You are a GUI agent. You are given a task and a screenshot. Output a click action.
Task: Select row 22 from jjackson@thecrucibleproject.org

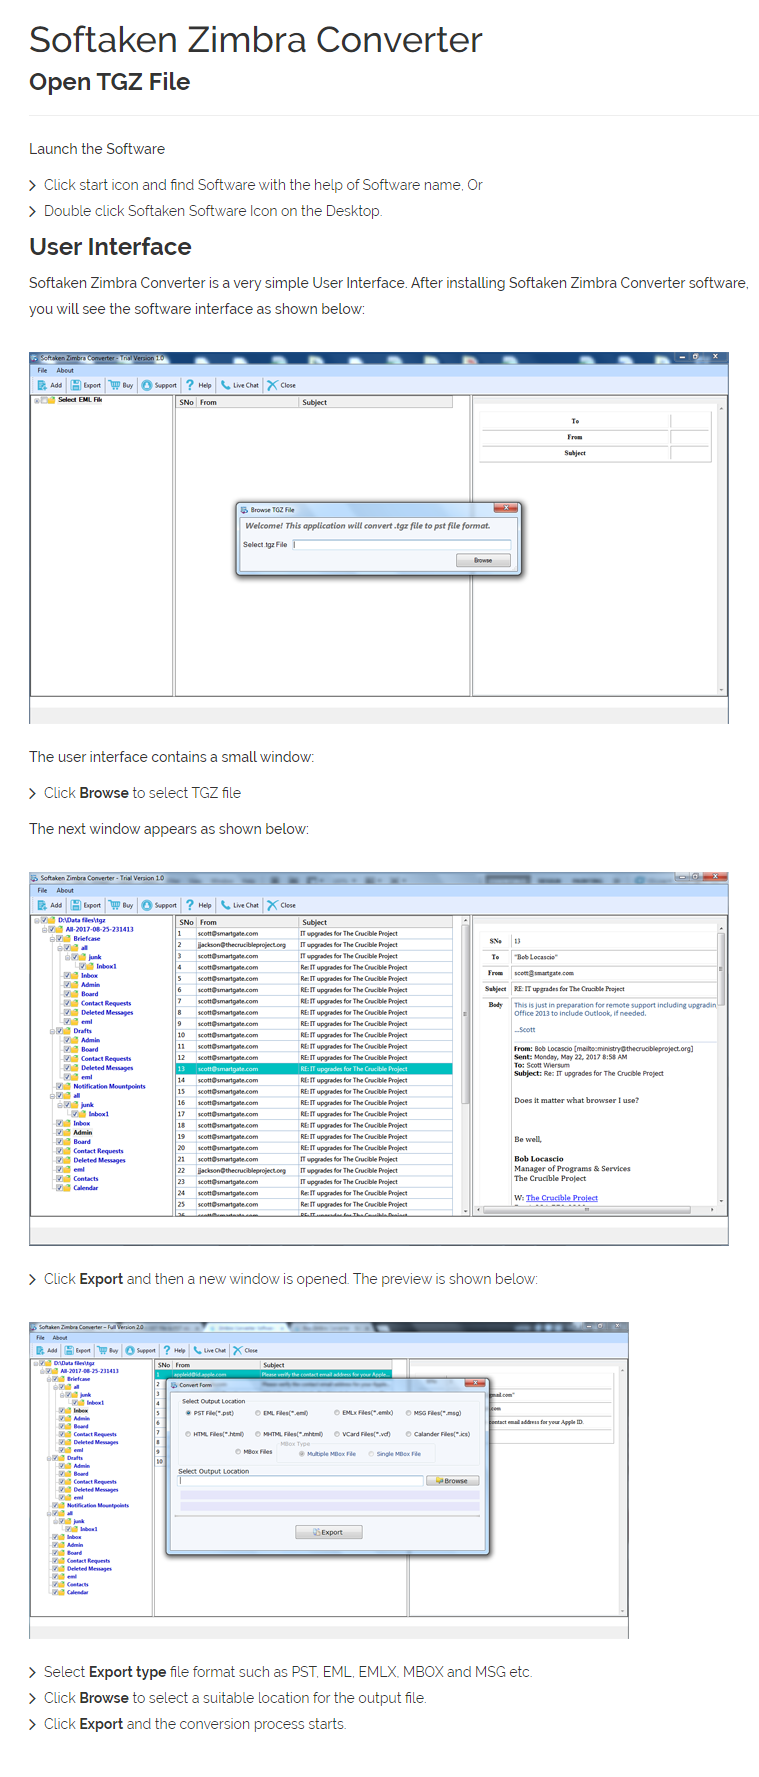point(314,1171)
